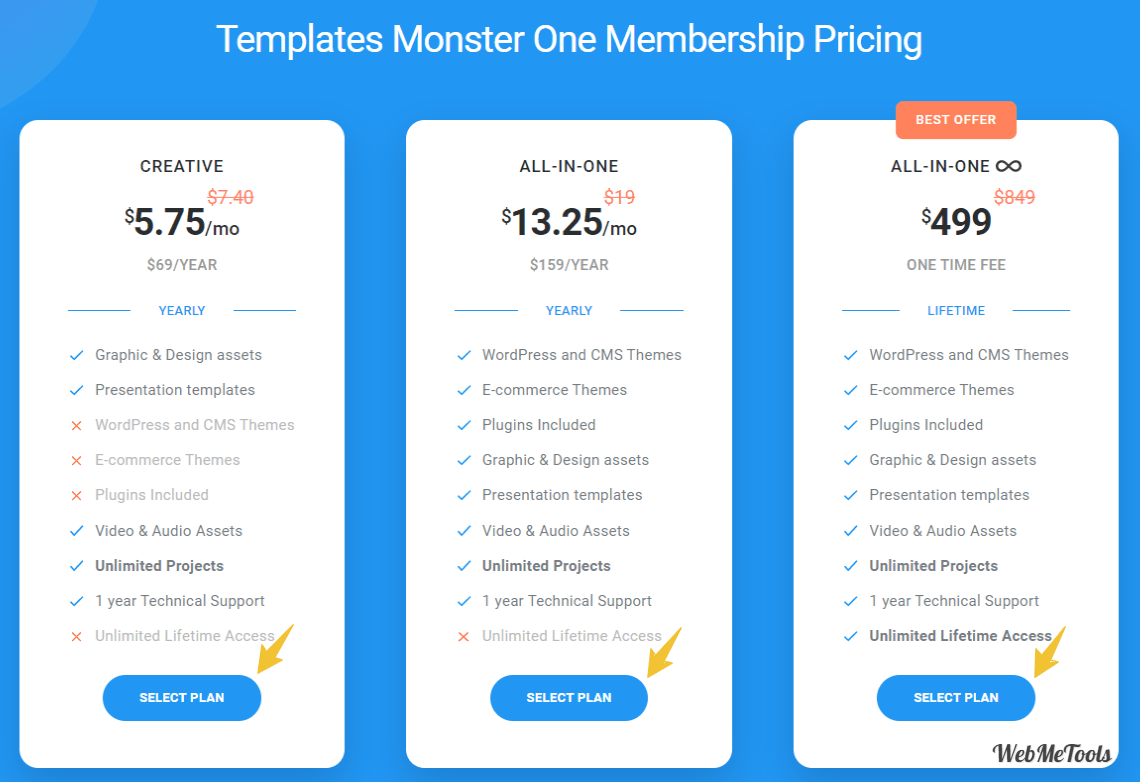Click red X next to WordPress and CMS Themes
The width and height of the screenshot is (1140, 782).
pos(76,426)
